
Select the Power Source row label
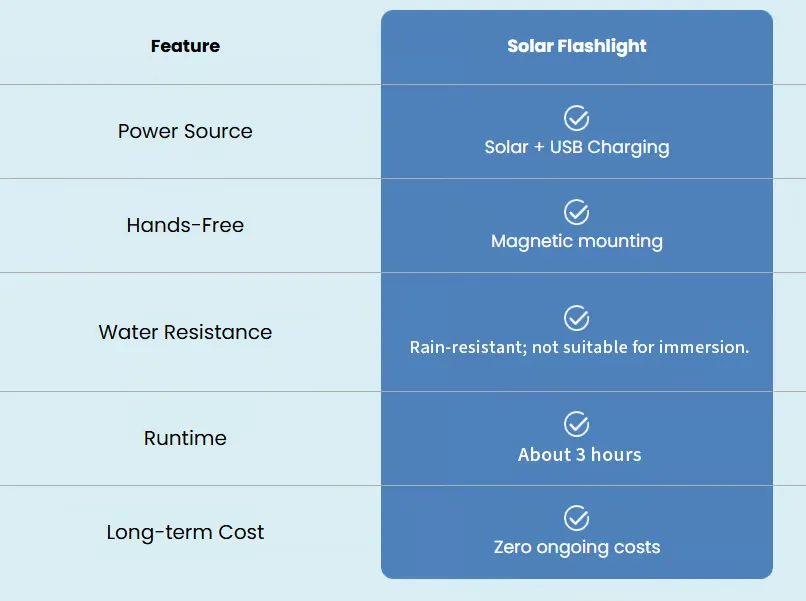(x=185, y=131)
